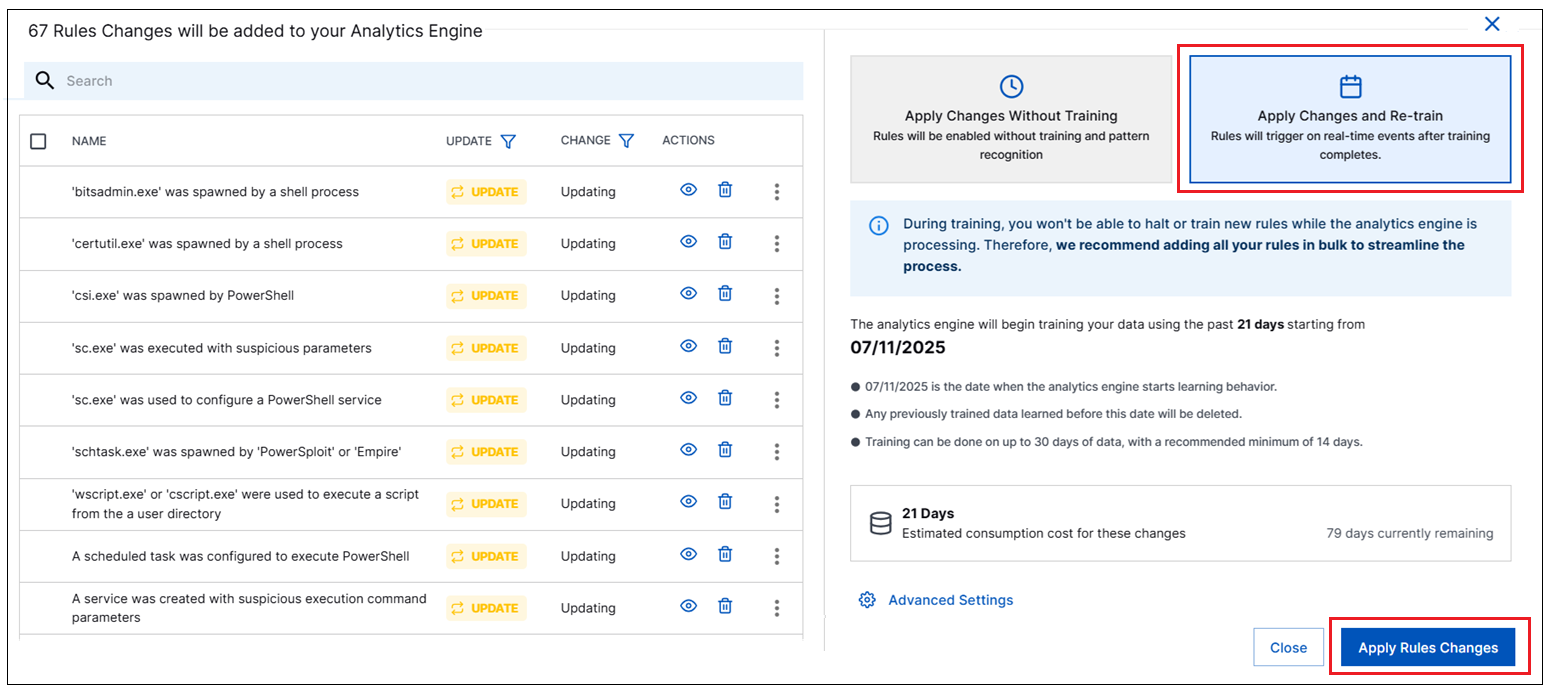Expand more actions for 'sc.exe' PowerShell service rule

point(777,400)
